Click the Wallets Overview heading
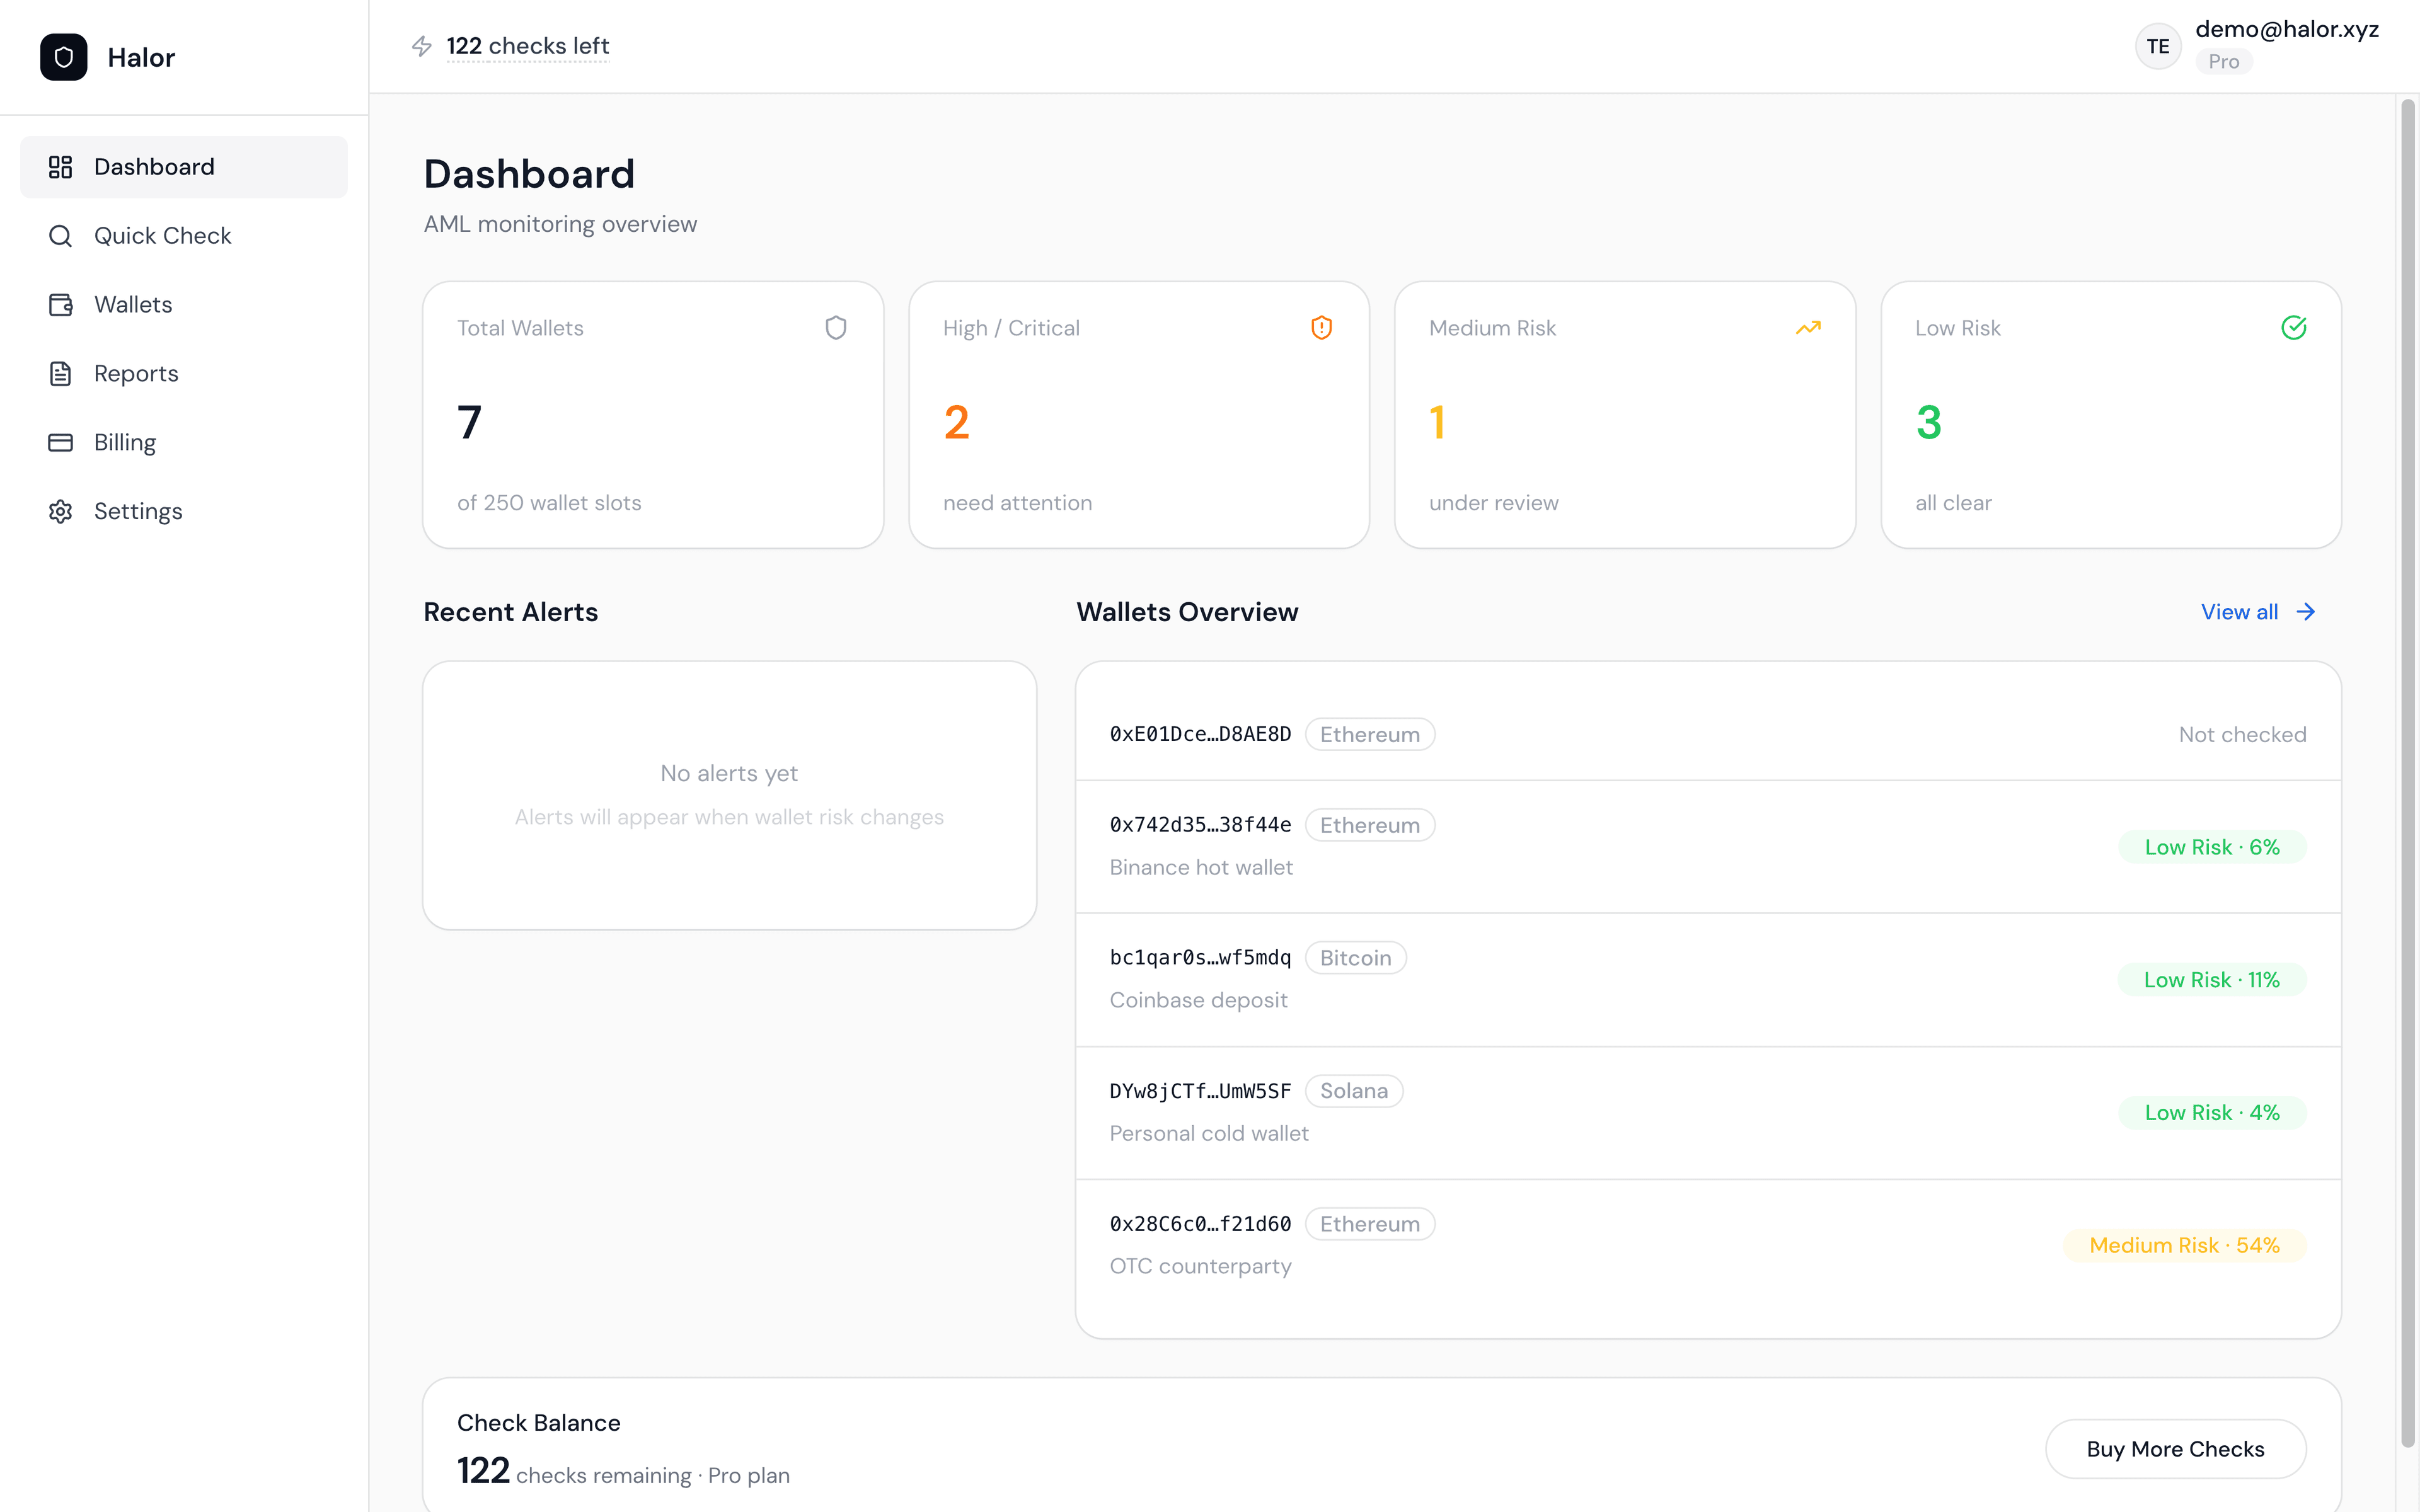2420x1512 pixels. [x=1187, y=612]
